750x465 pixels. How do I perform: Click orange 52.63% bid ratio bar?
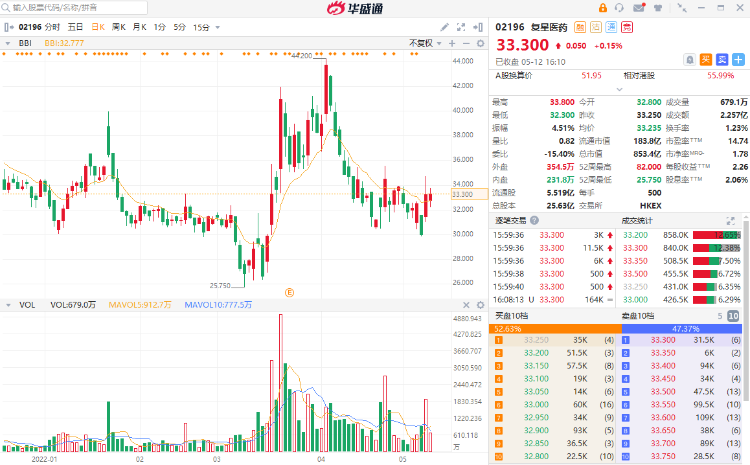[555, 329]
